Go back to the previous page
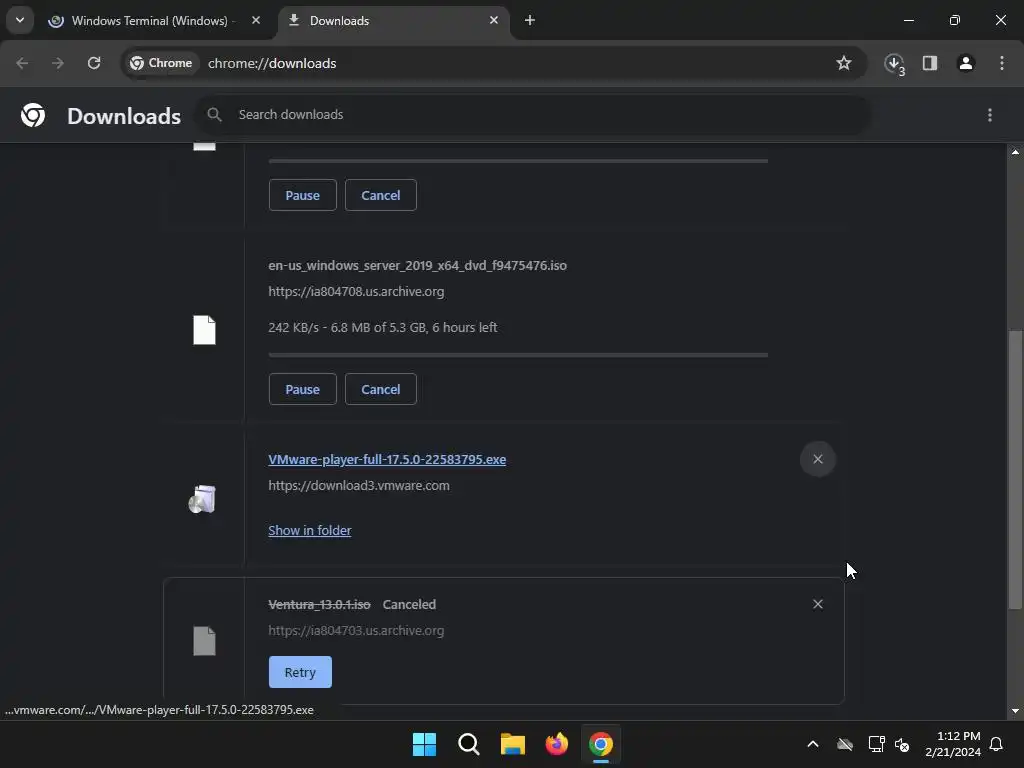1024x768 pixels. coord(22,63)
